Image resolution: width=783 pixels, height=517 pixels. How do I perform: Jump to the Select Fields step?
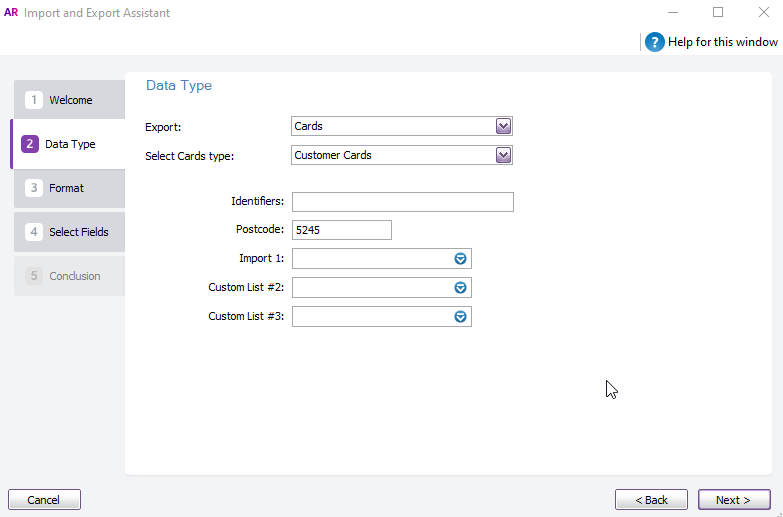click(78, 232)
